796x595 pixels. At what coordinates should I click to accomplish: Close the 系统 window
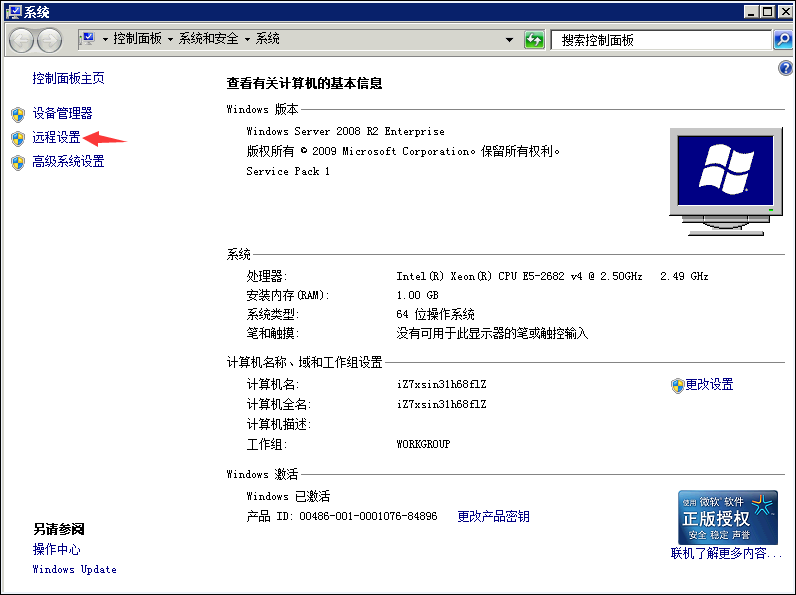(784, 11)
